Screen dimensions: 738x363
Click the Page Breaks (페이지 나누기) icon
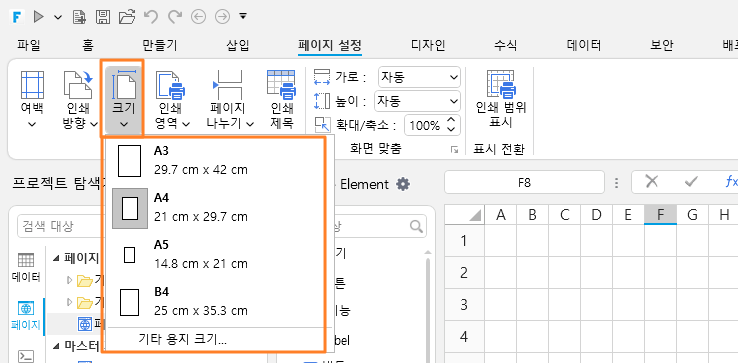228,85
